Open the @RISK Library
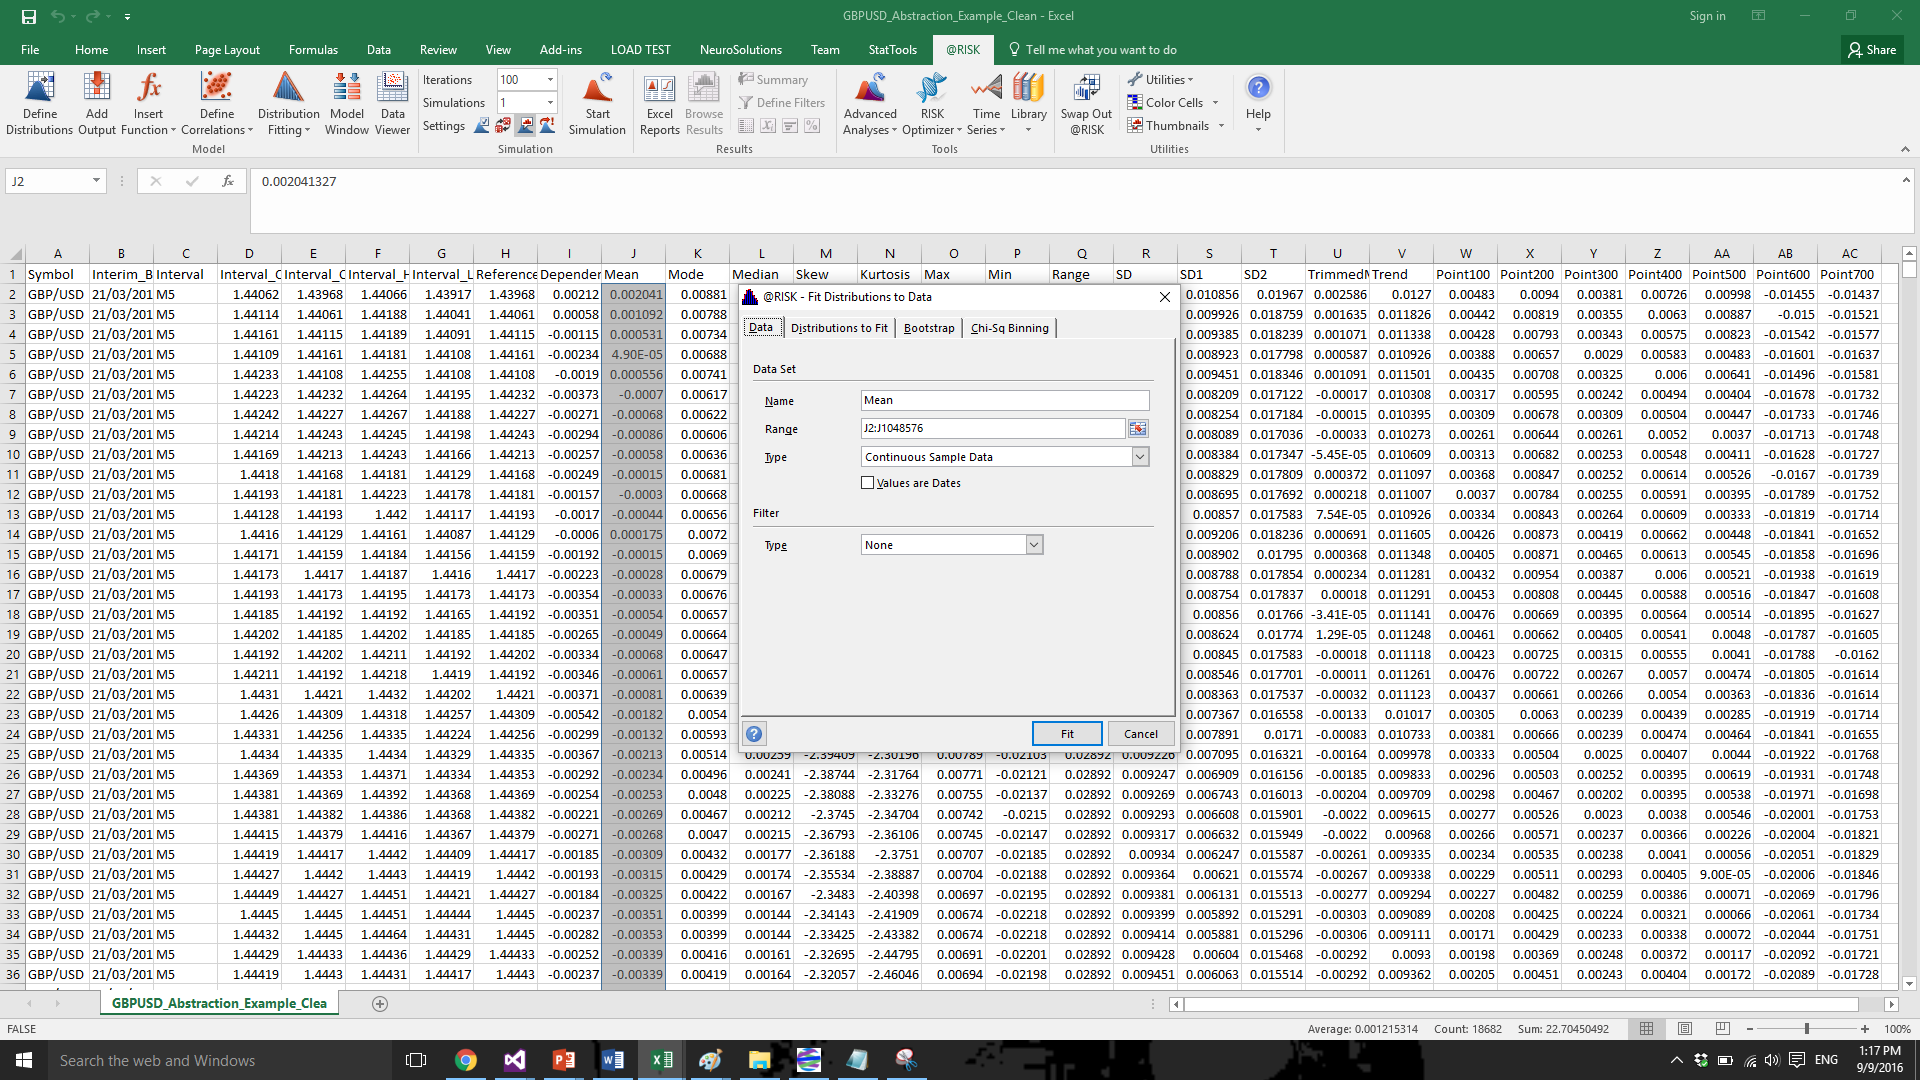Viewport: 1920px width, 1080px height. click(1028, 103)
